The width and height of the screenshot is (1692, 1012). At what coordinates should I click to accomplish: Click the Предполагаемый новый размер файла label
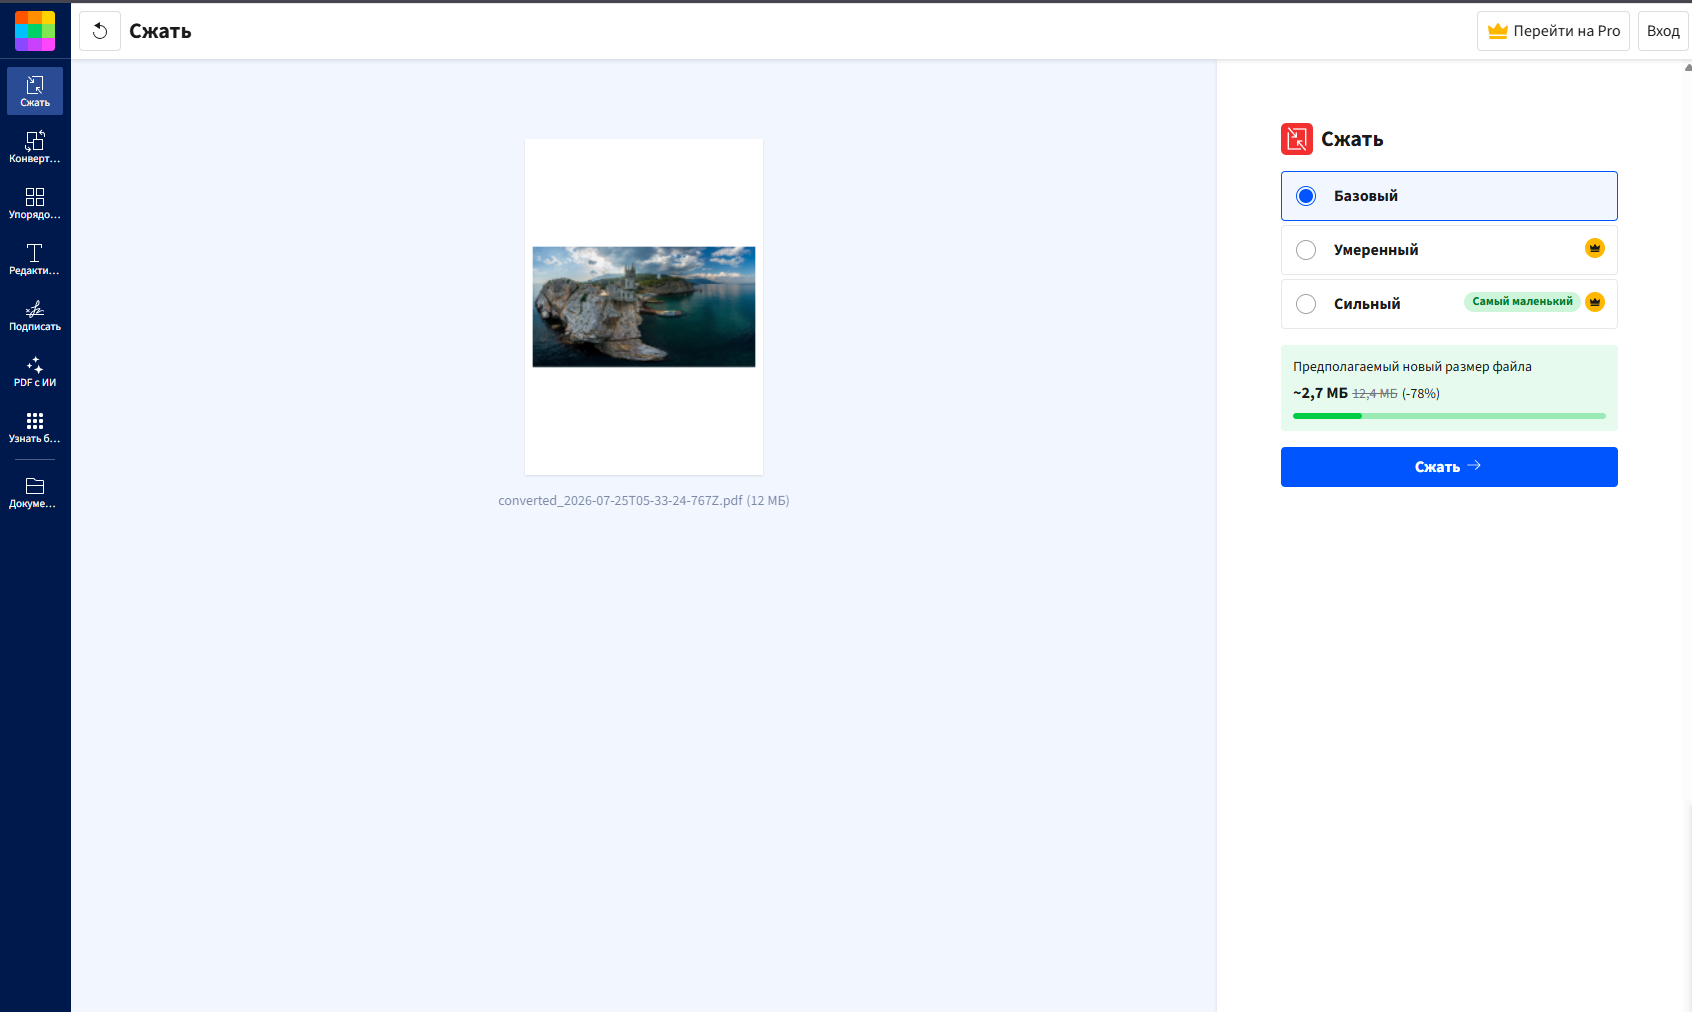click(x=1412, y=367)
